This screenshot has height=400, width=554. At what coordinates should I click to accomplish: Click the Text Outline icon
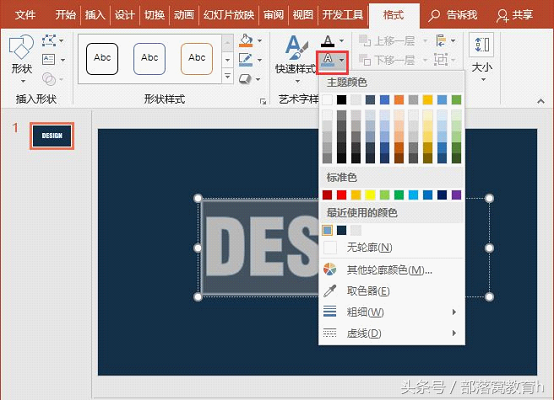click(x=328, y=59)
